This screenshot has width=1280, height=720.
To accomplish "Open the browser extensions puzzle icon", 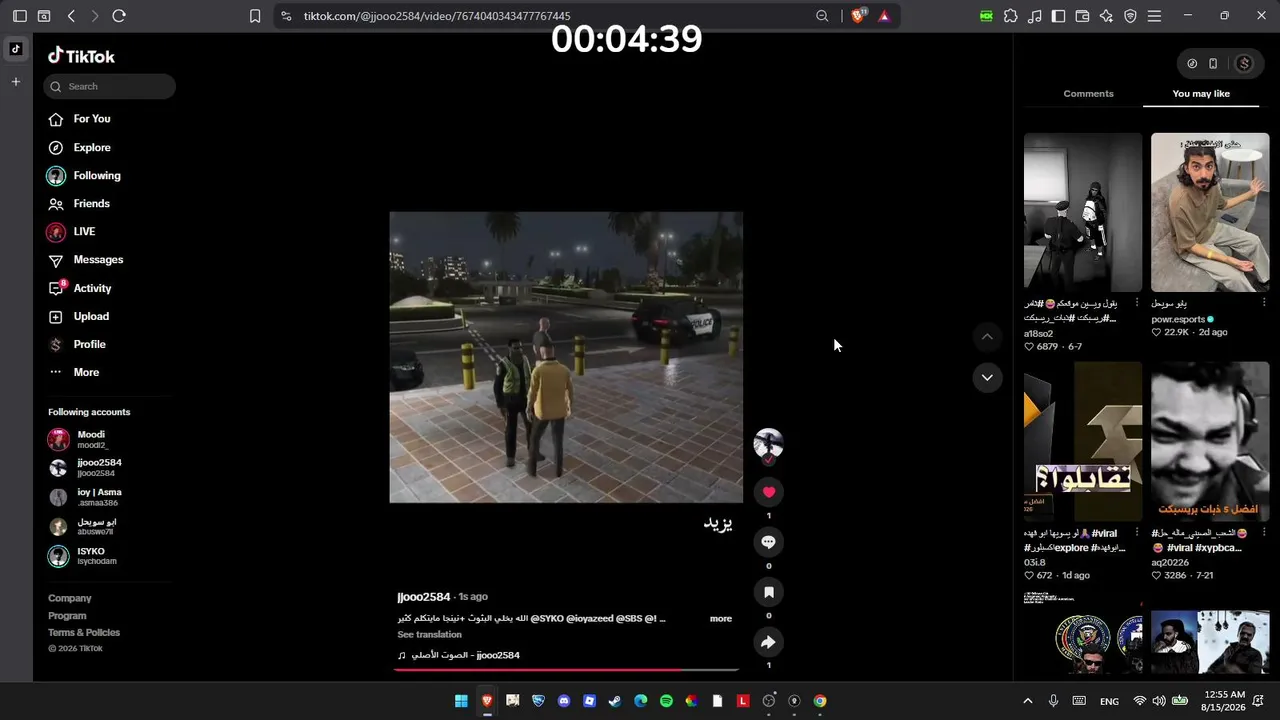I will (x=1011, y=16).
